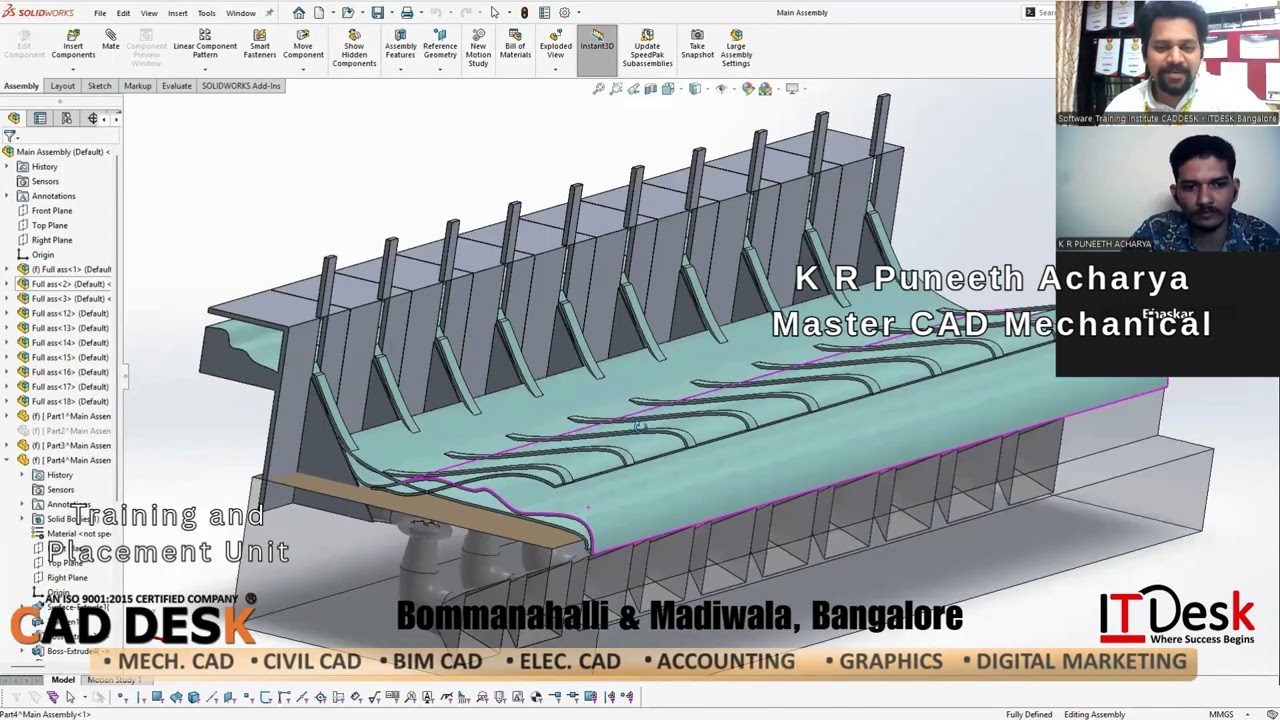Click the Smart Fasteners tool

260,43
